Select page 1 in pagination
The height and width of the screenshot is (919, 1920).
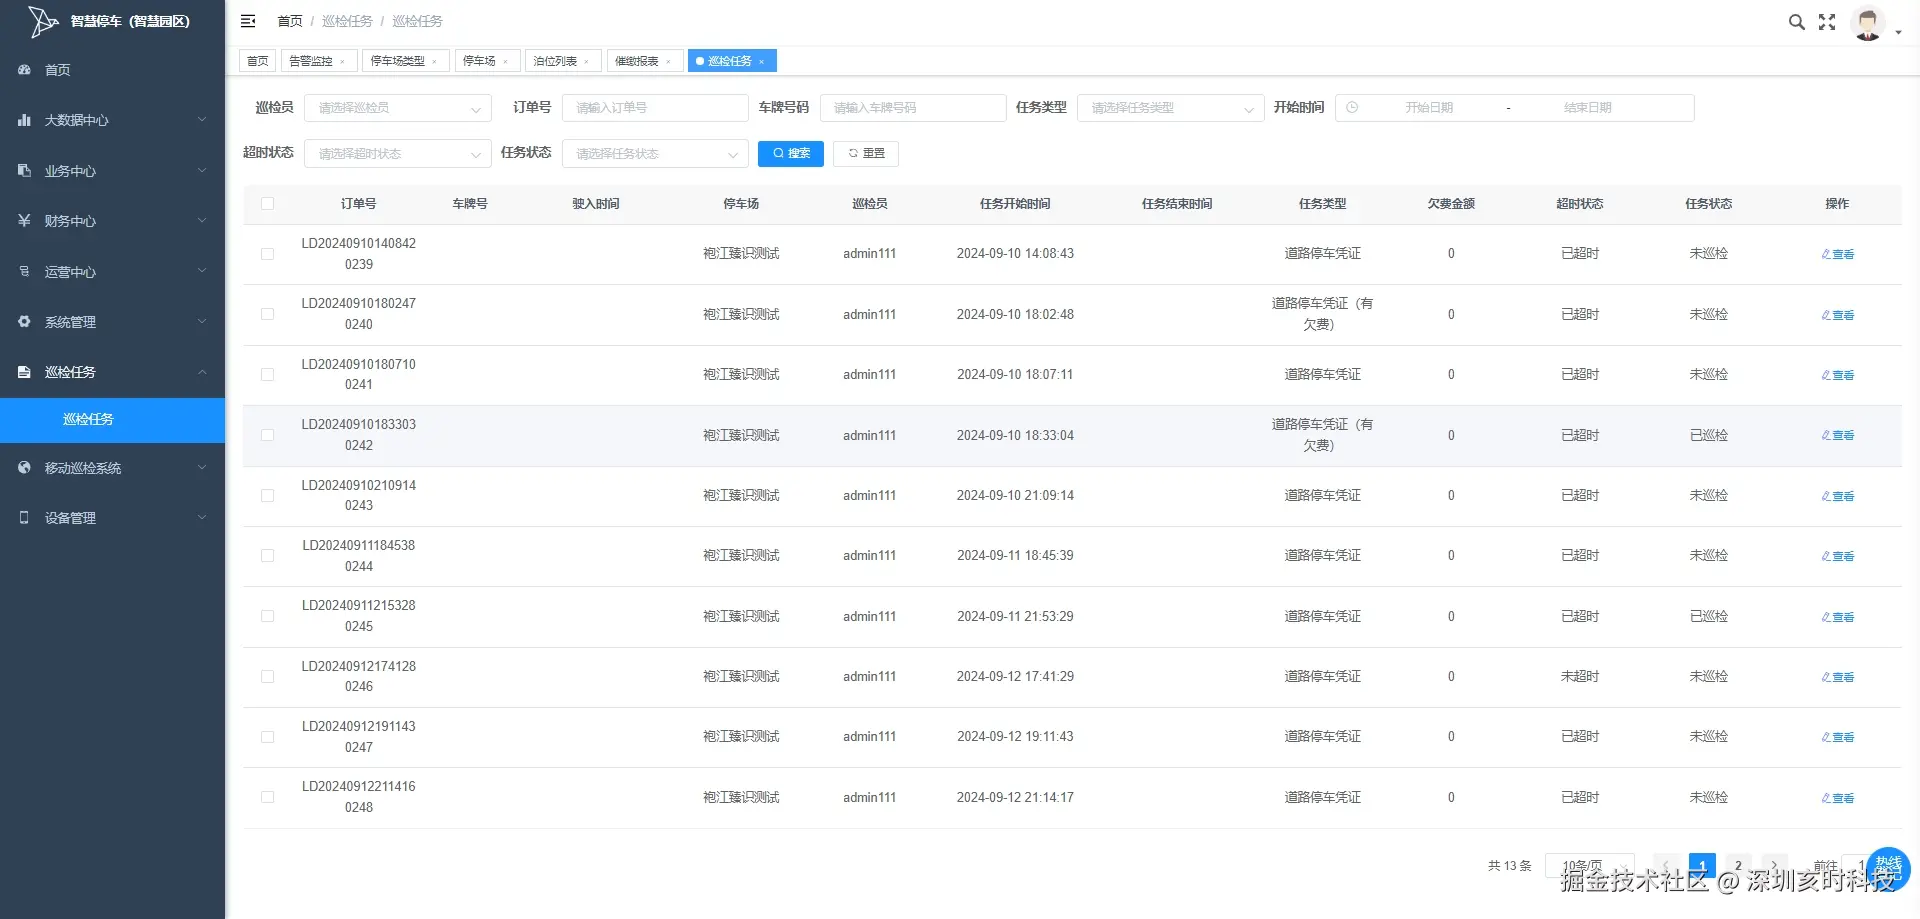[x=1702, y=866]
